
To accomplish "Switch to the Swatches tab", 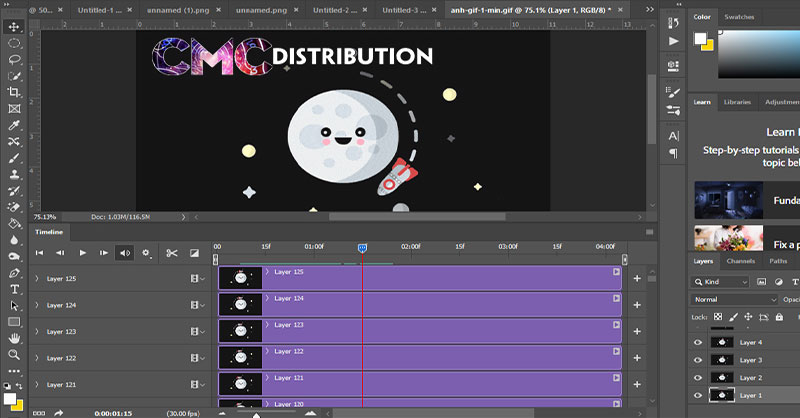I will tap(739, 17).
